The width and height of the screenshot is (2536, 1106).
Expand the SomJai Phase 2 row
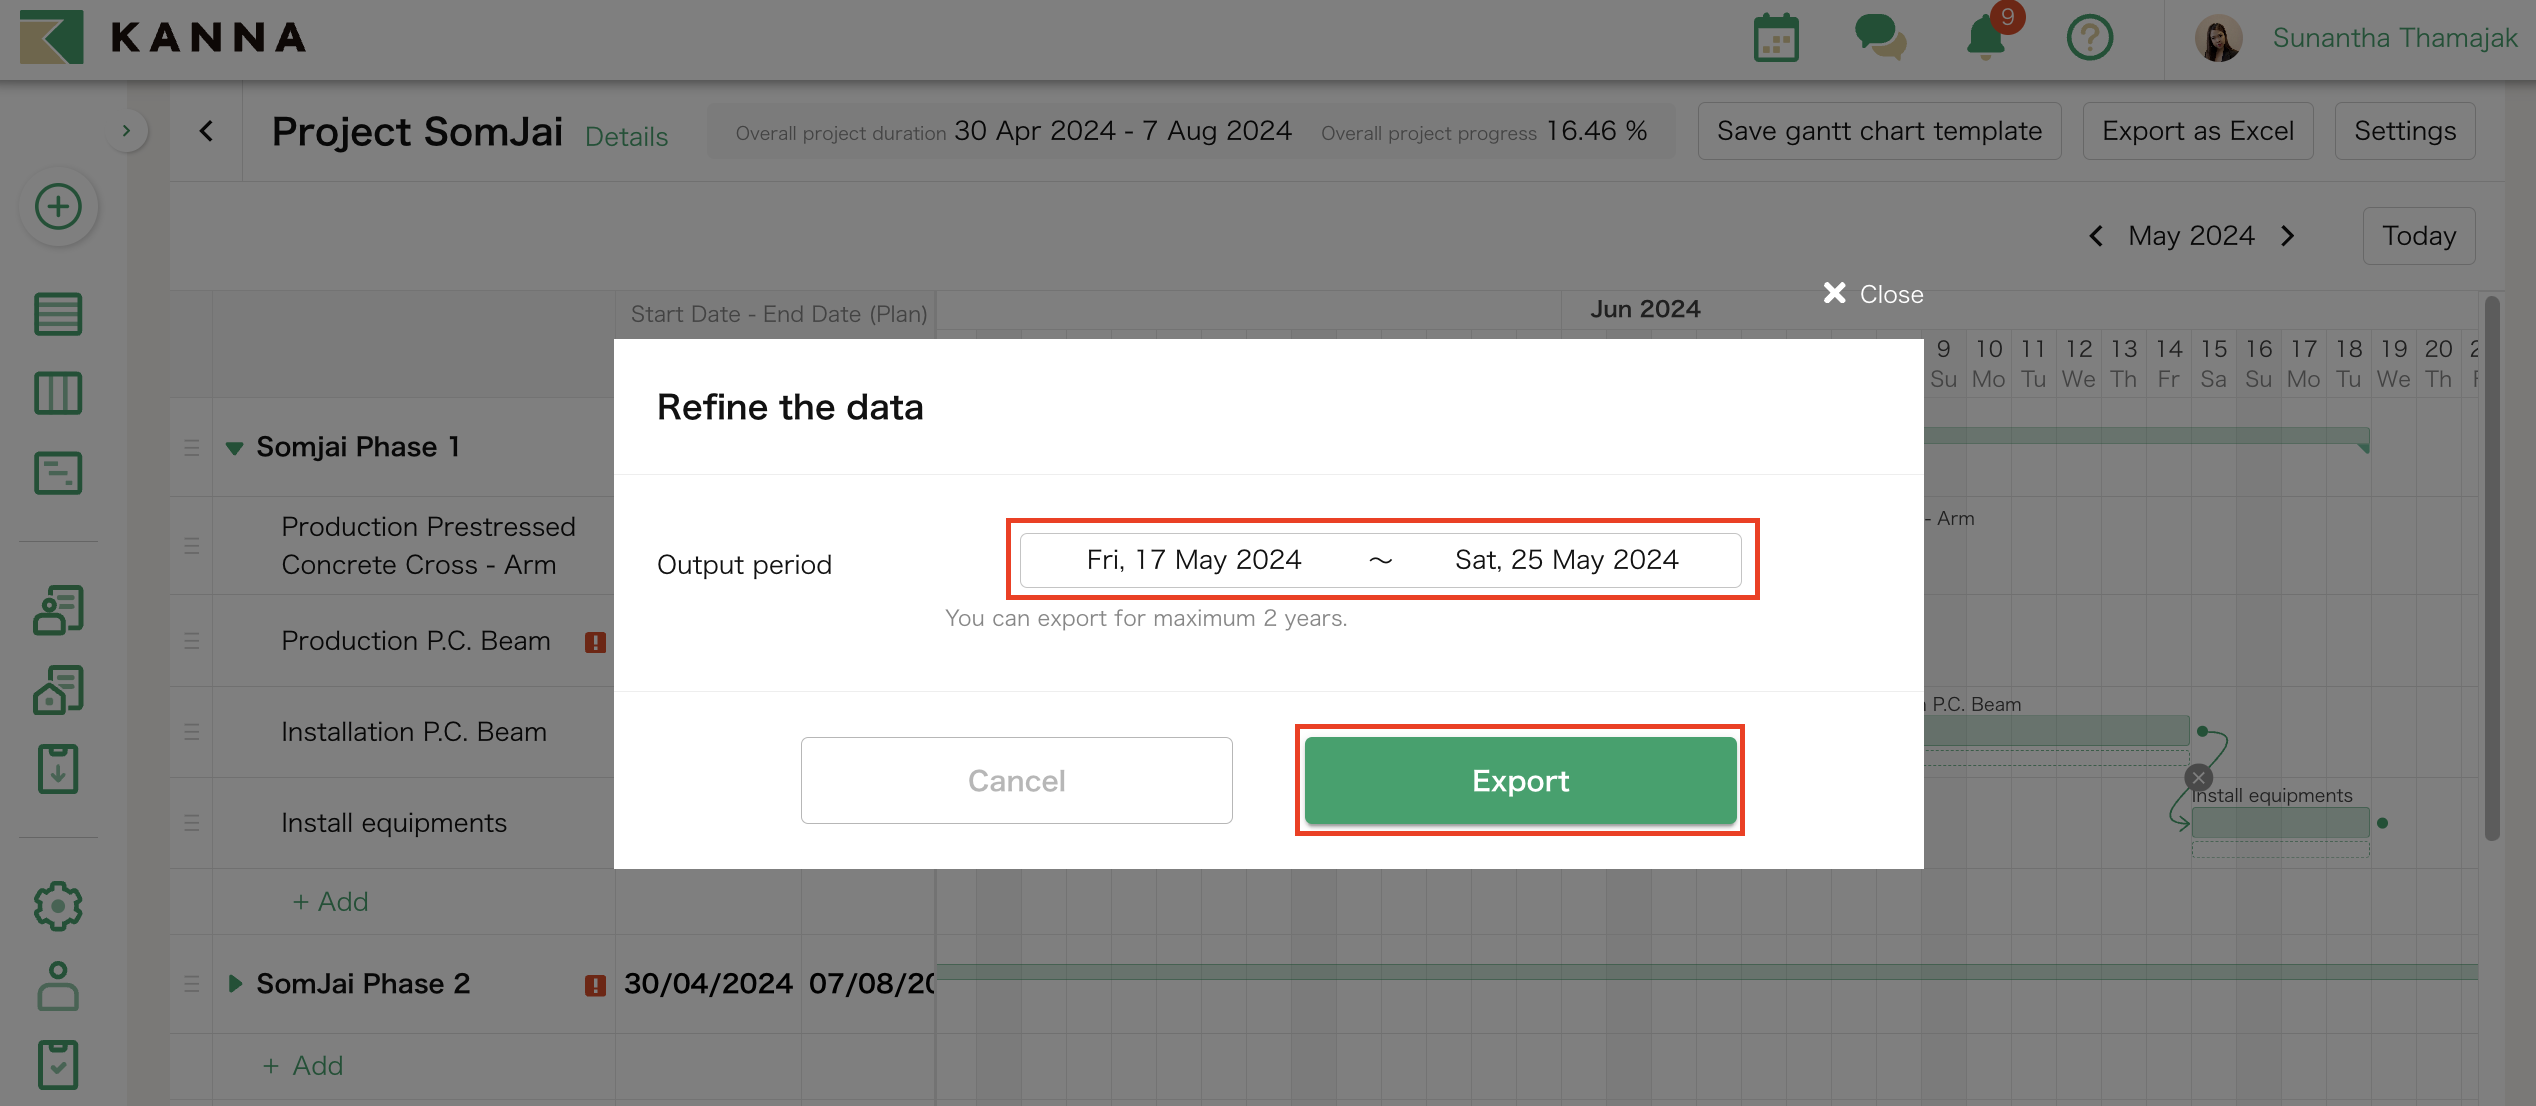coord(235,984)
